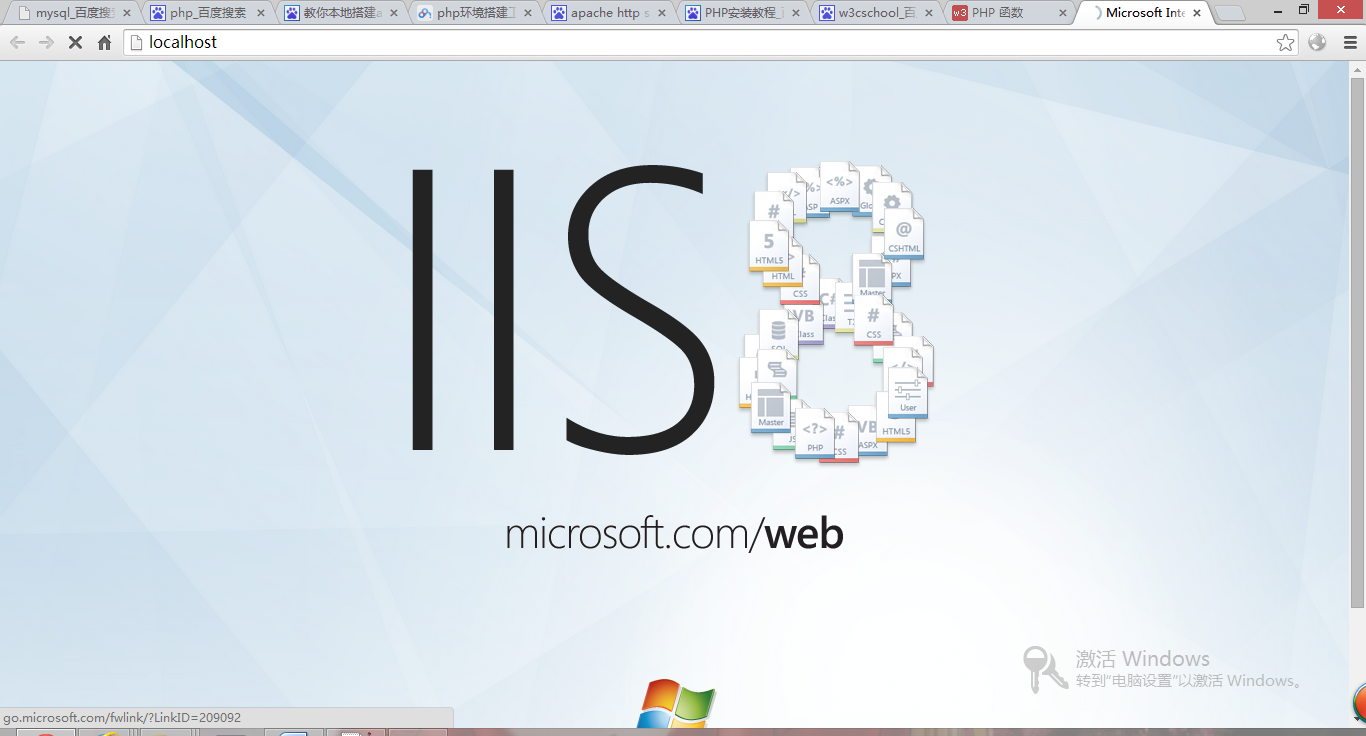The image size is (1366, 736).
Task: Click the globe extension icon in toolbar
Action: tap(1317, 42)
